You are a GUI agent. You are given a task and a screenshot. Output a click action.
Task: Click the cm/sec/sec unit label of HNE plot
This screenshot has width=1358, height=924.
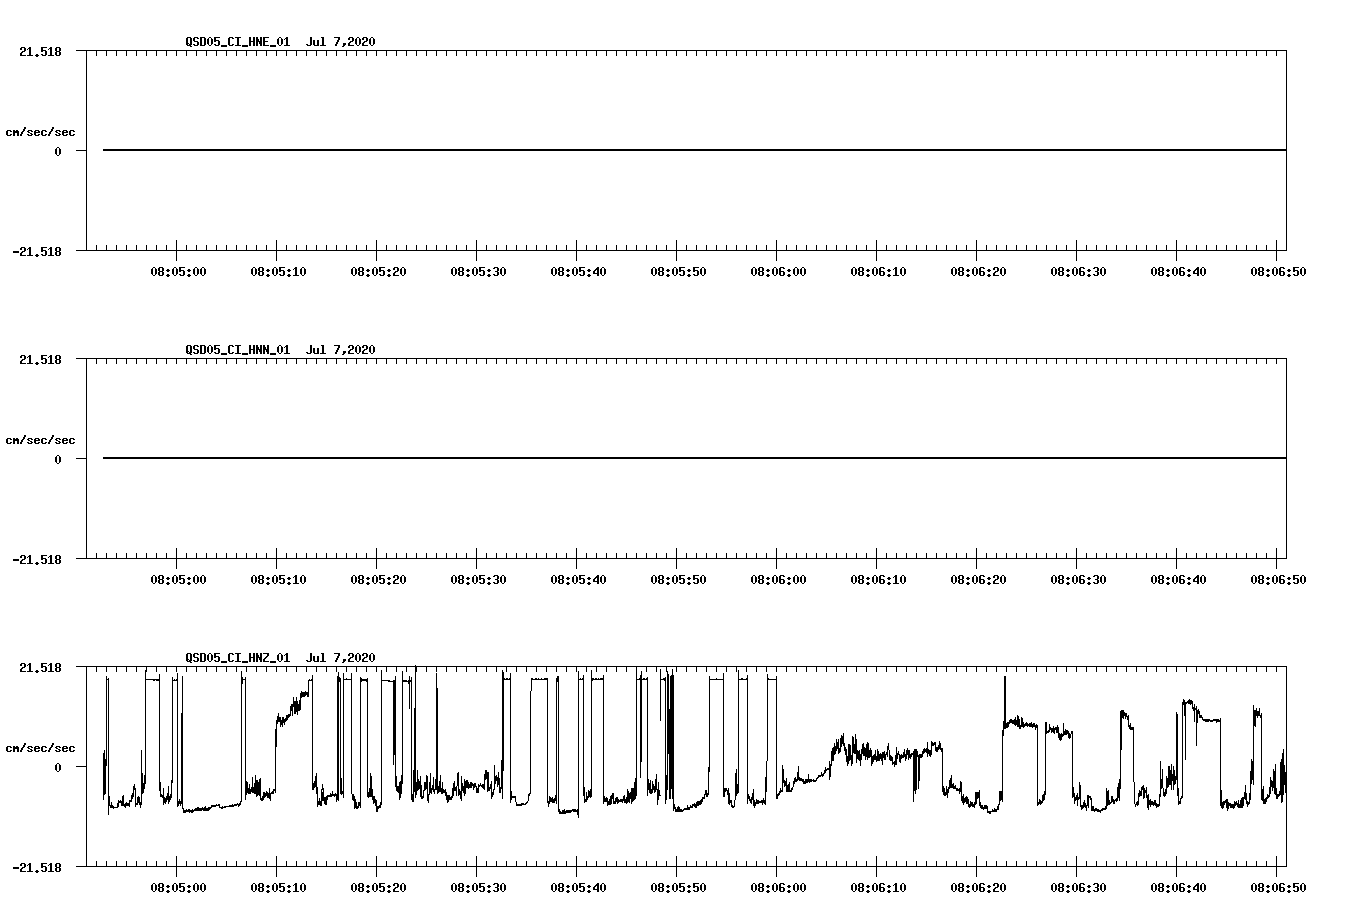(x=40, y=132)
